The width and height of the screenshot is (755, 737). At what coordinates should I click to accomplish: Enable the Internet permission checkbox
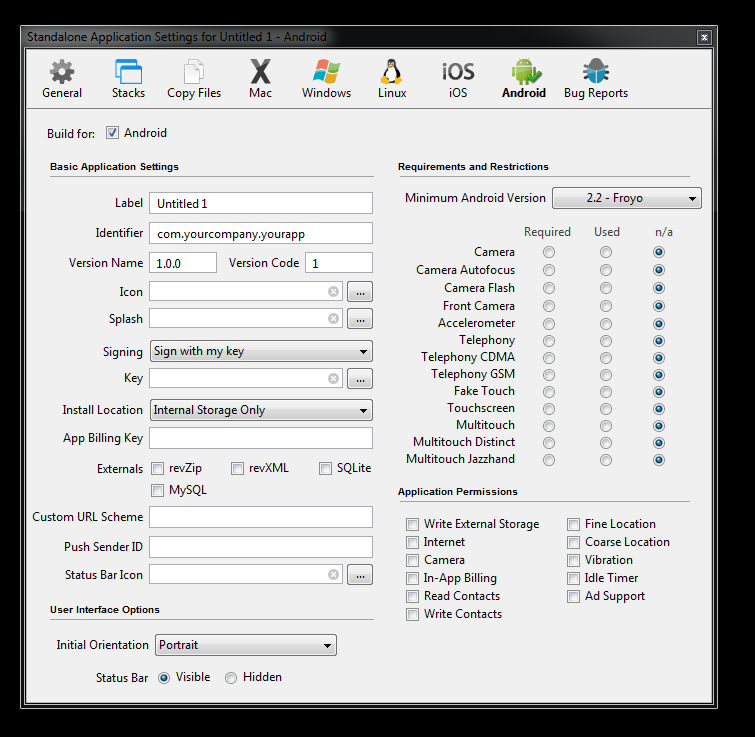(413, 542)
